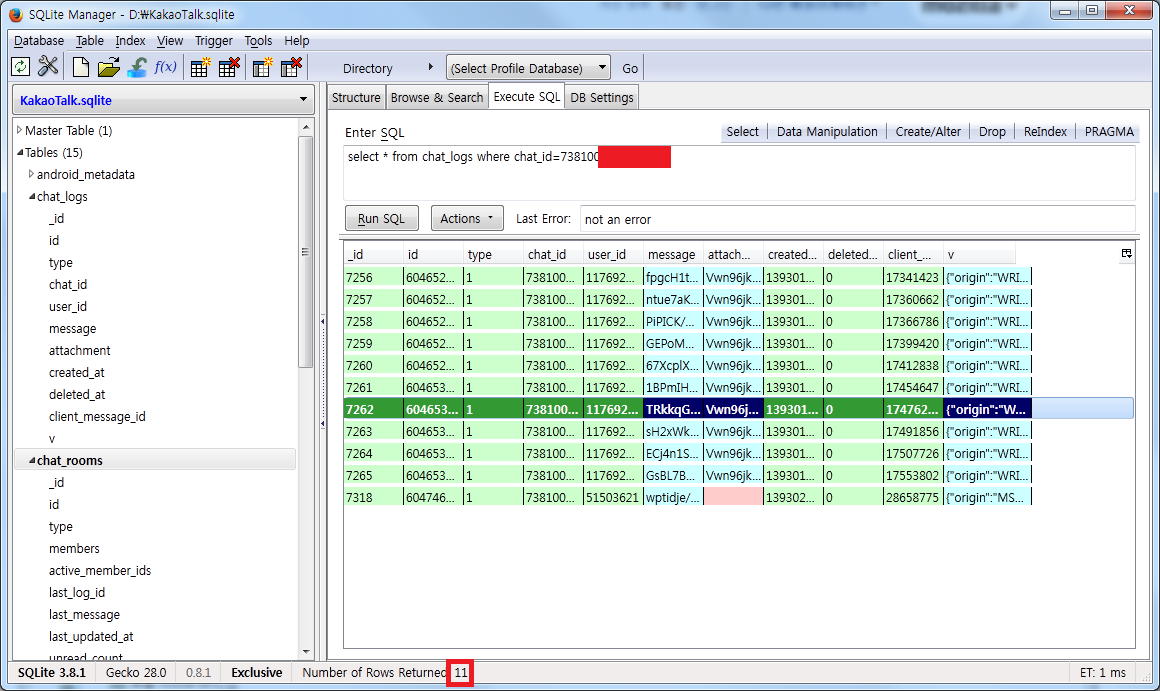This screenshot has width=1160, height=691.
Task: Click the f(x) user-defined functions icon
Action: pos(165,67)
